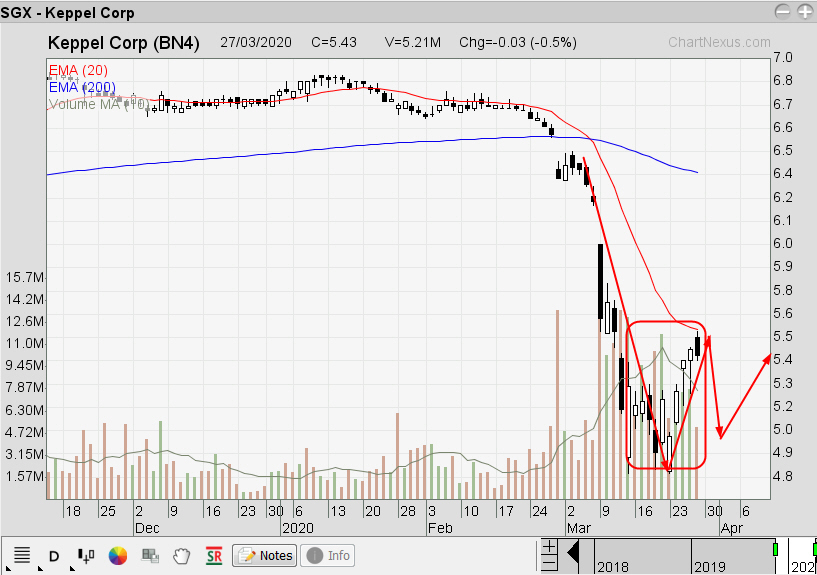The image size is (817, 575).
Task: Maximize the Keppel Corp chart panel
Action: [806, 11]
